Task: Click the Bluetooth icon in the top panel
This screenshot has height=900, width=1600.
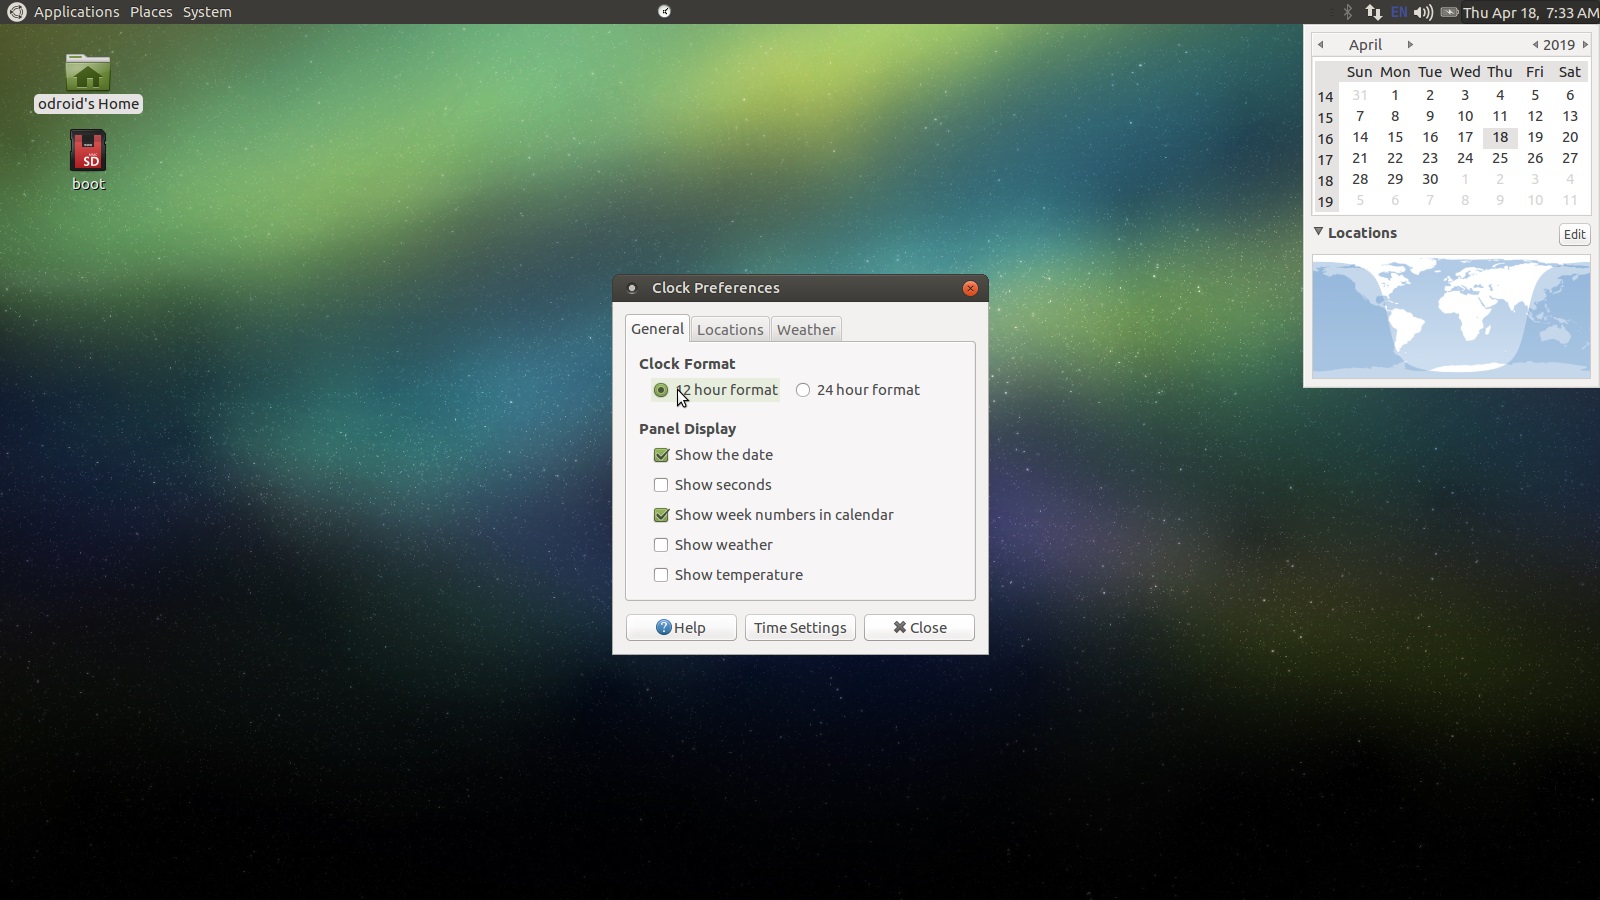Action: [1347, 12]
